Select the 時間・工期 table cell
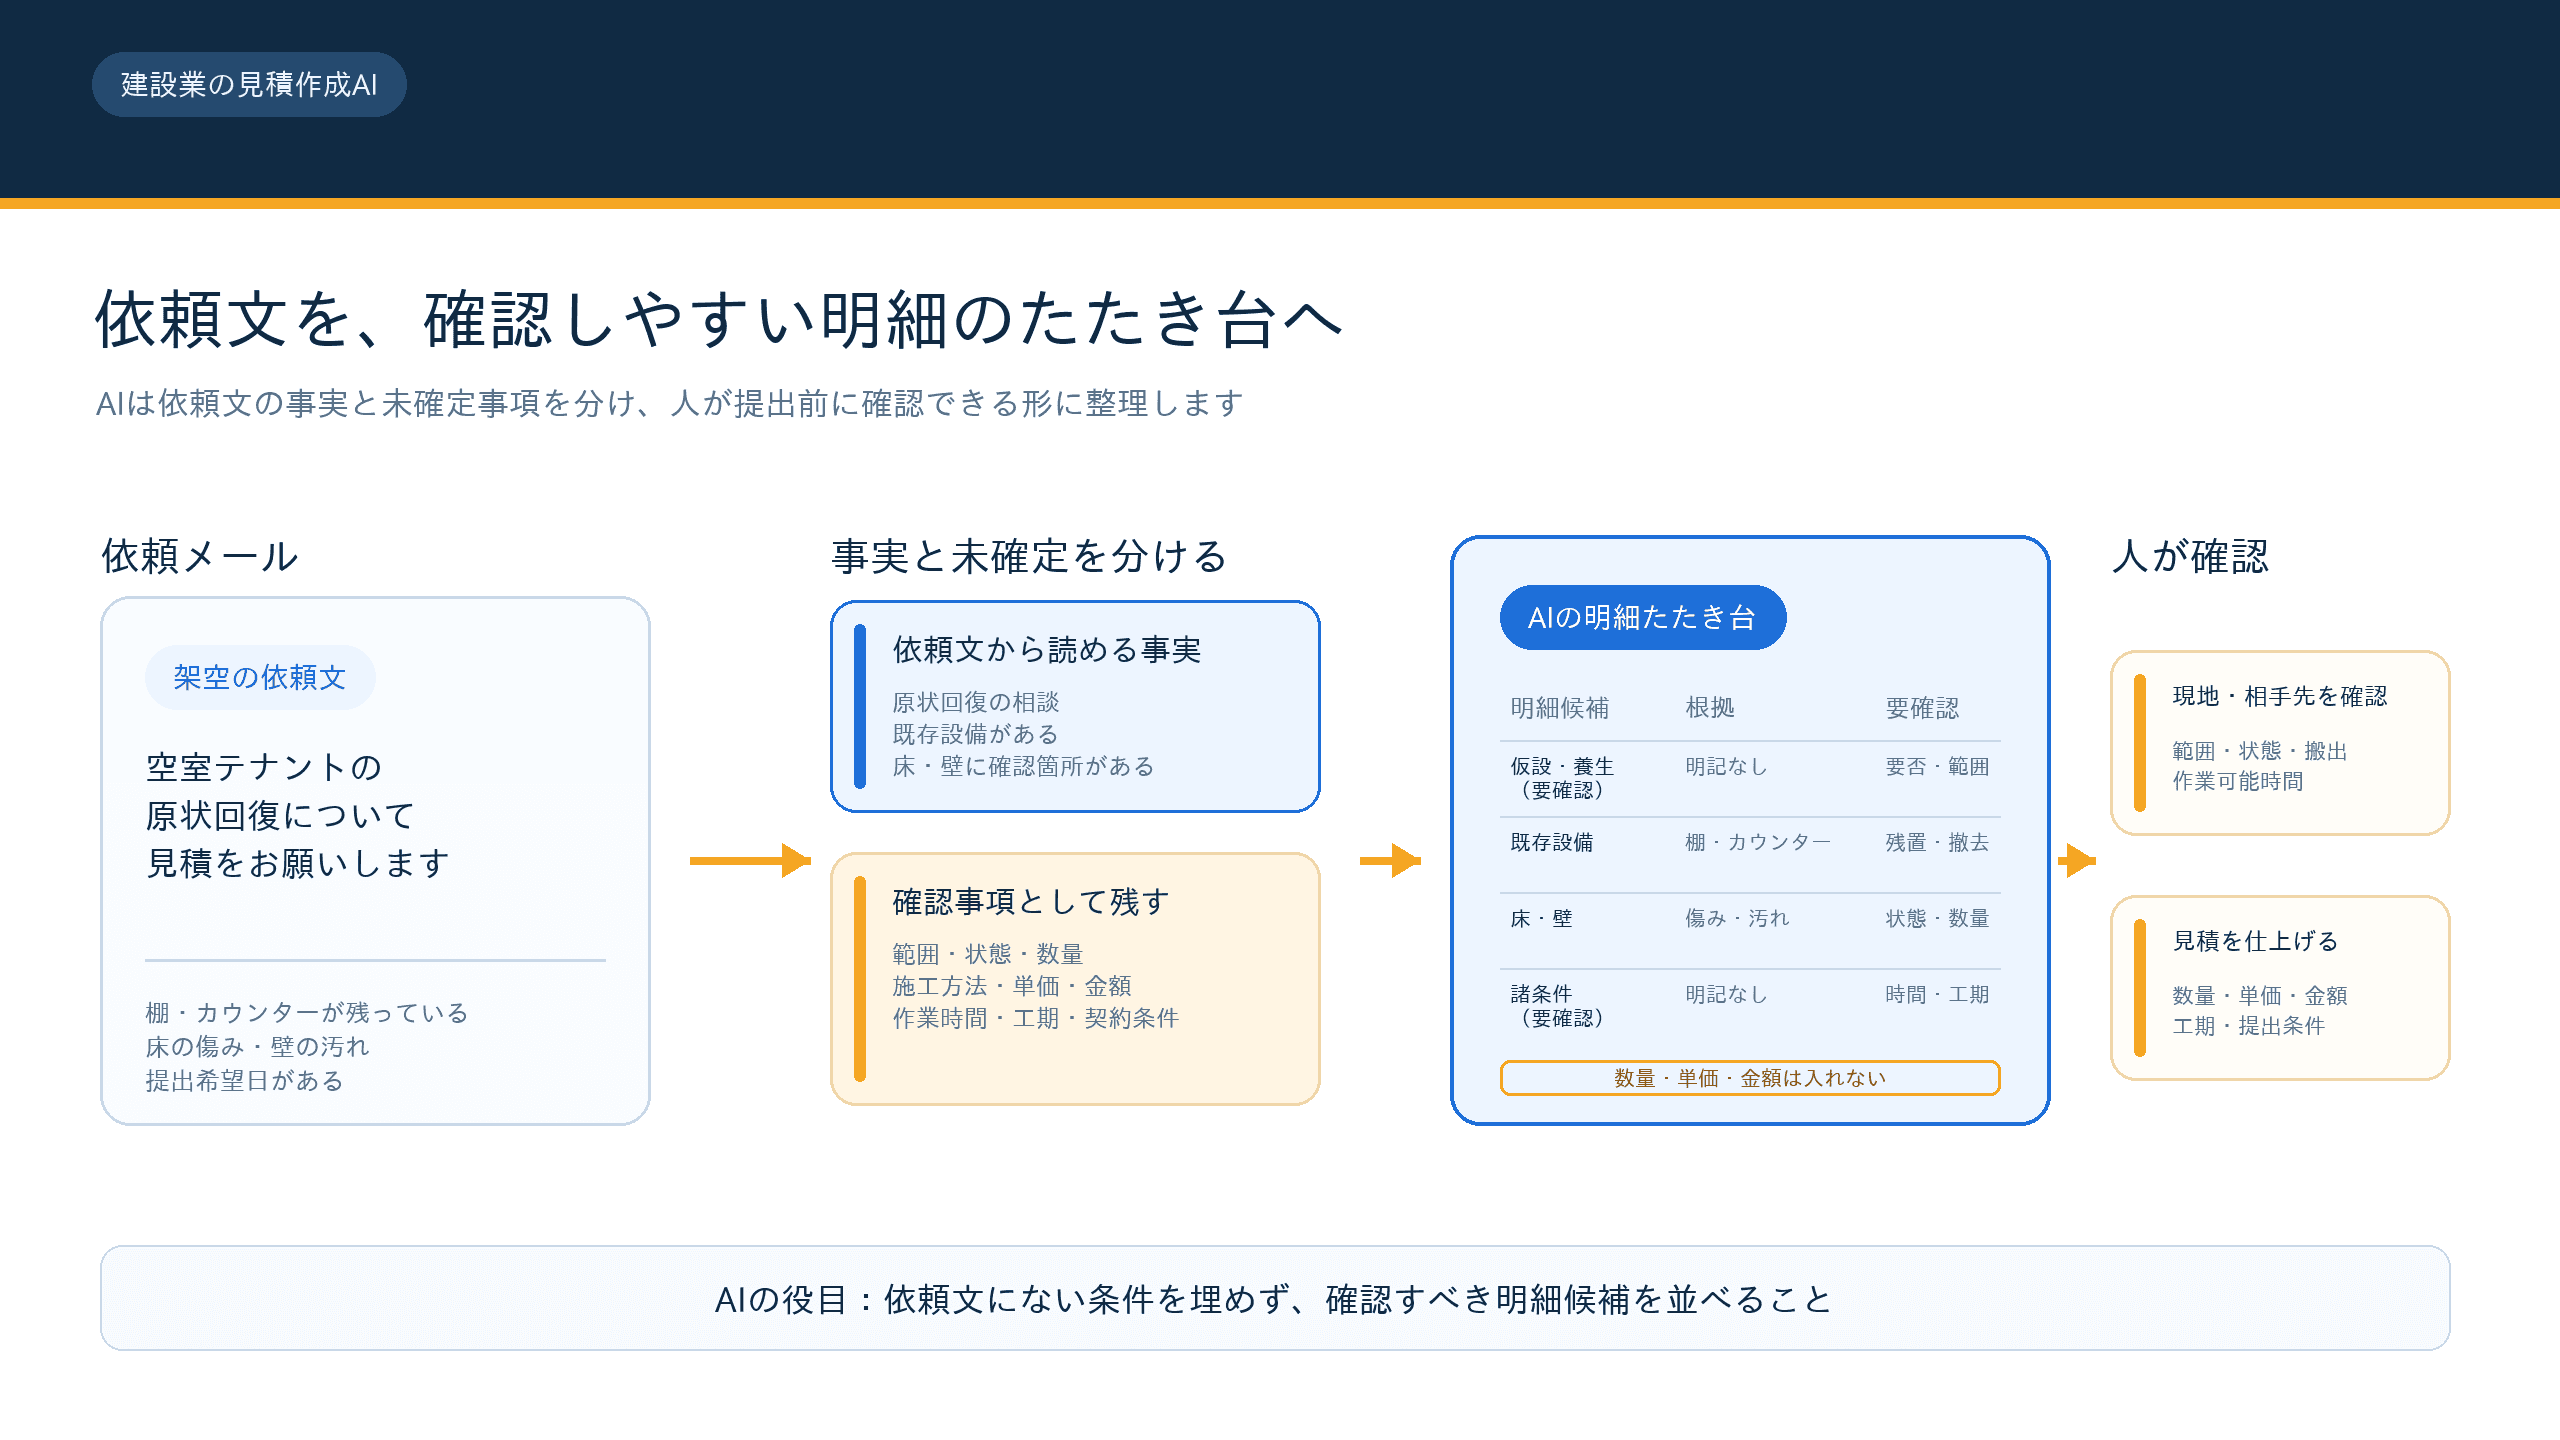2560x1440 pixels. (x=1937, y=994)
